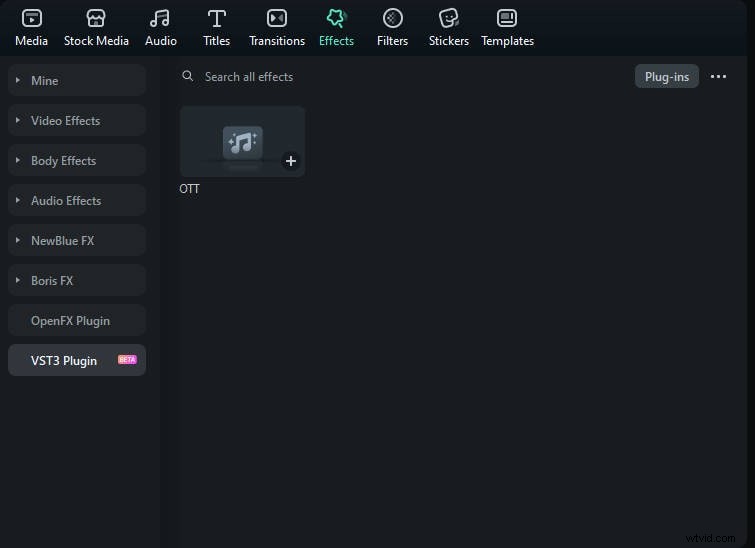
Task: Switch to the Stock Media tab label
Action: tap(96, 41)
